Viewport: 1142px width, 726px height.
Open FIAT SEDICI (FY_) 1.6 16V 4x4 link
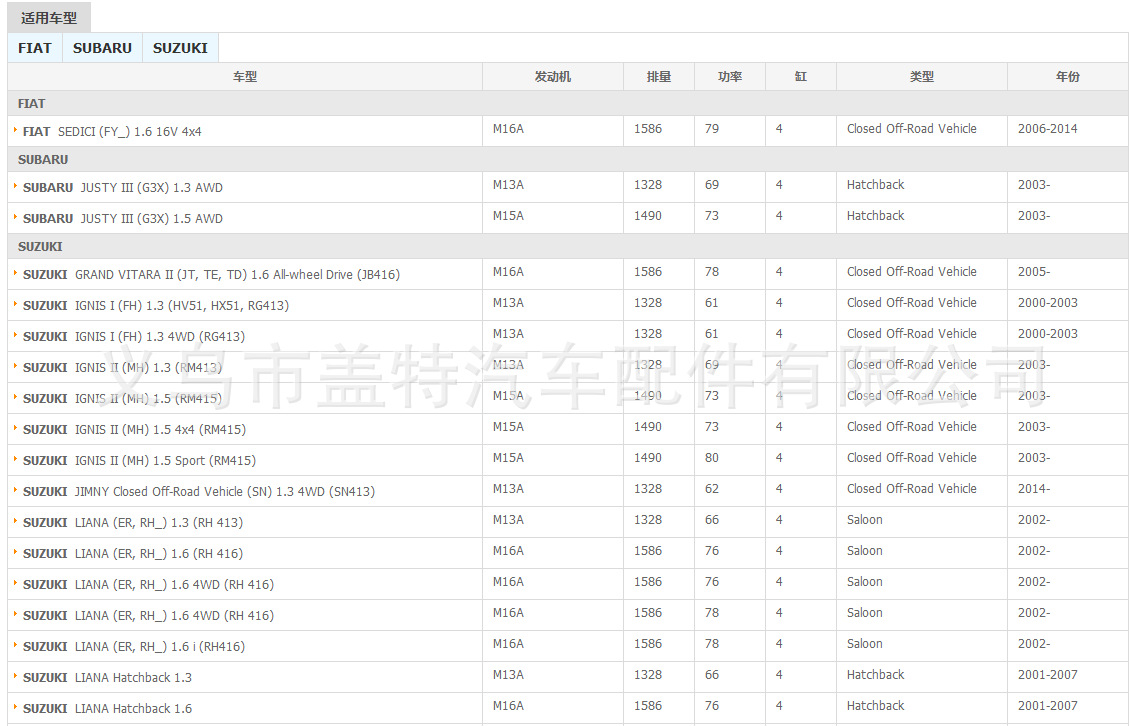point(112,132)
